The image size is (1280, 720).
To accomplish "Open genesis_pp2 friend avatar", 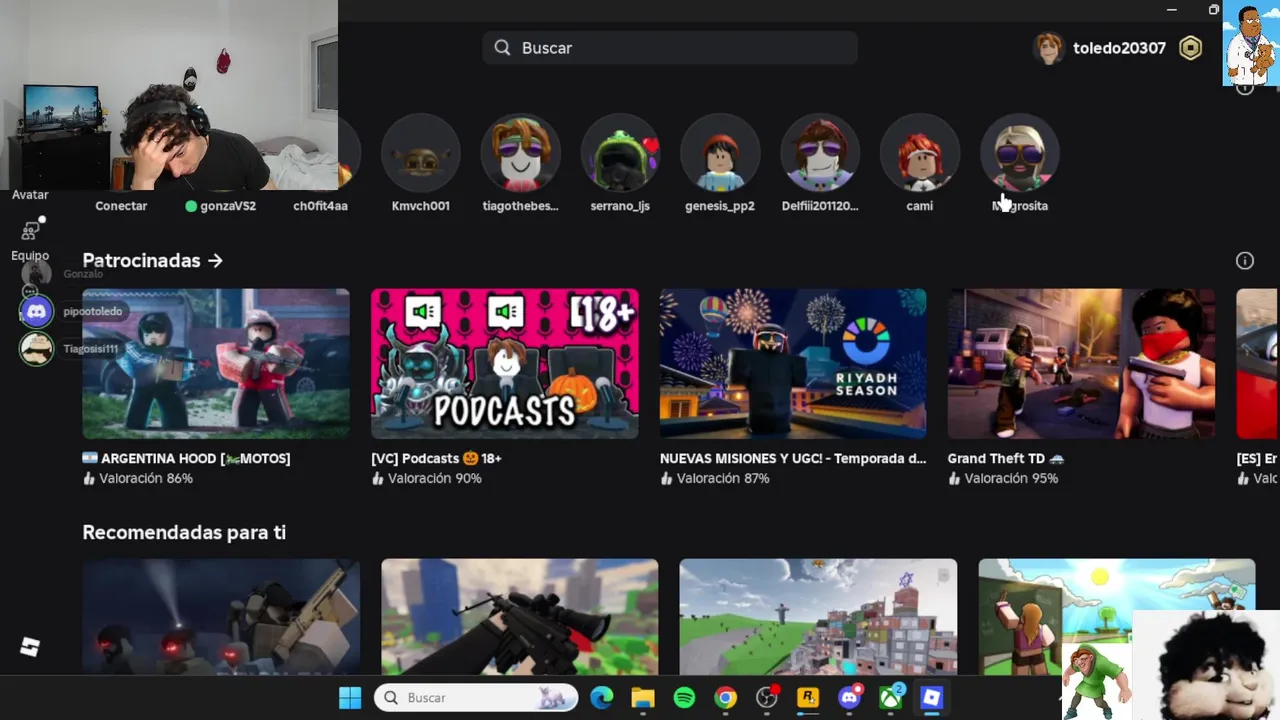I will (x=720, y=153).
